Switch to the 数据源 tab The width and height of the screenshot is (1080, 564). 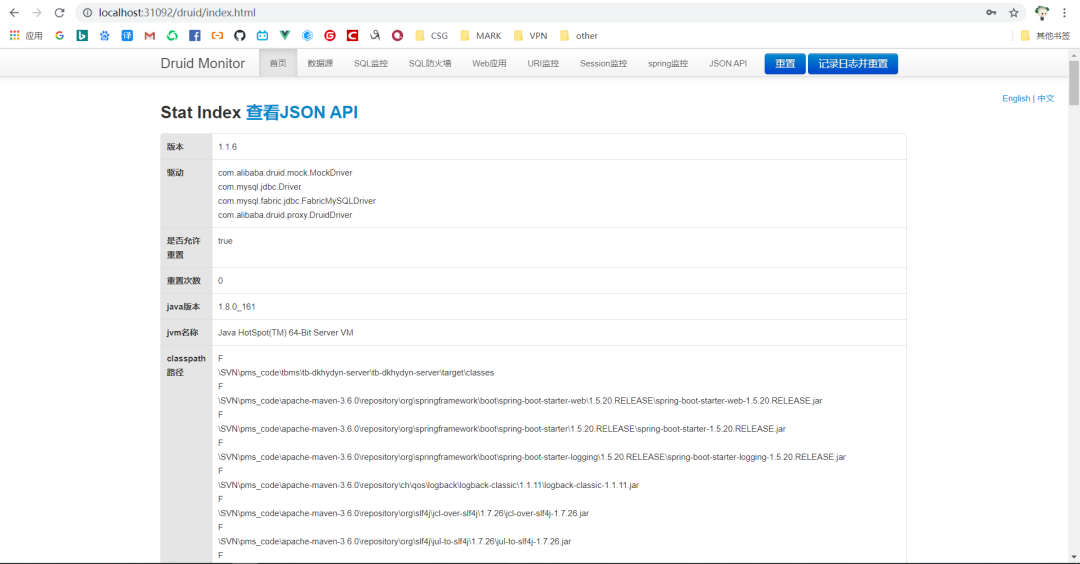[320, 63]
